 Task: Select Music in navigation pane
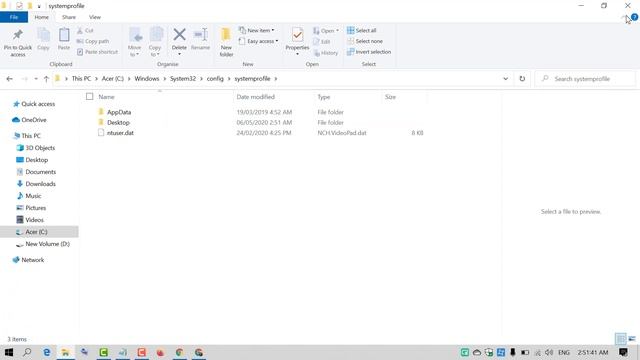pos(33,196)
